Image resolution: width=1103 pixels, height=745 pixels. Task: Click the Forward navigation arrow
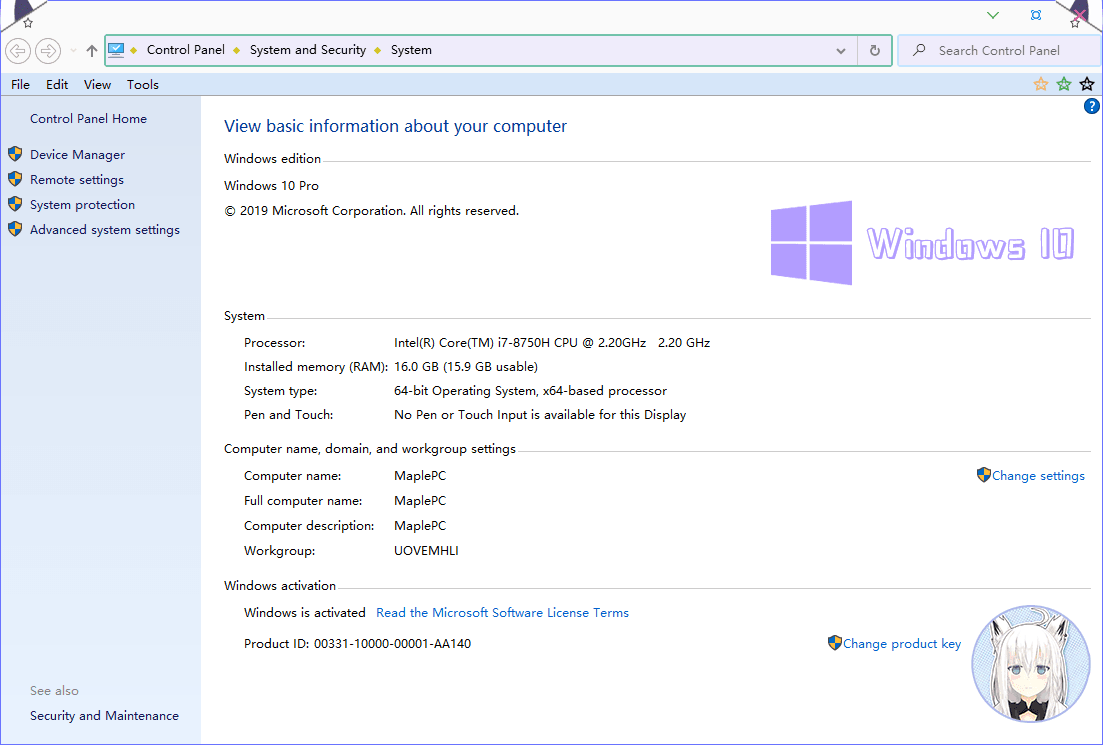coord(48,51)
